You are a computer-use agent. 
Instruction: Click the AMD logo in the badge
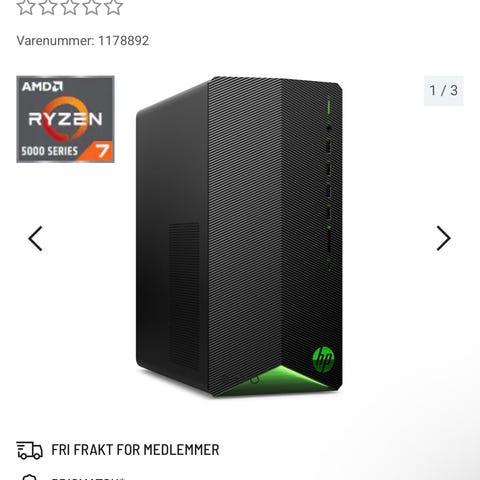tap(42, 87)
